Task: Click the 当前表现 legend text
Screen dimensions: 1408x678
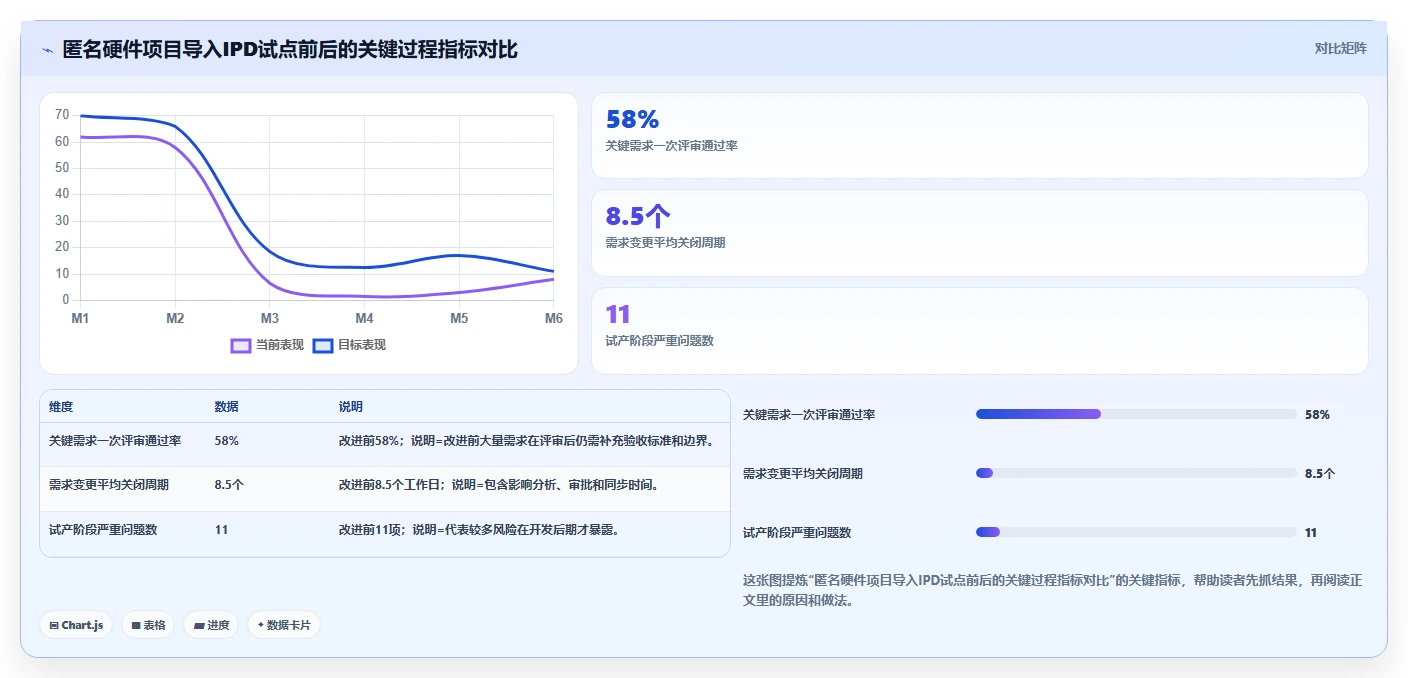Action: pos(280,345)
